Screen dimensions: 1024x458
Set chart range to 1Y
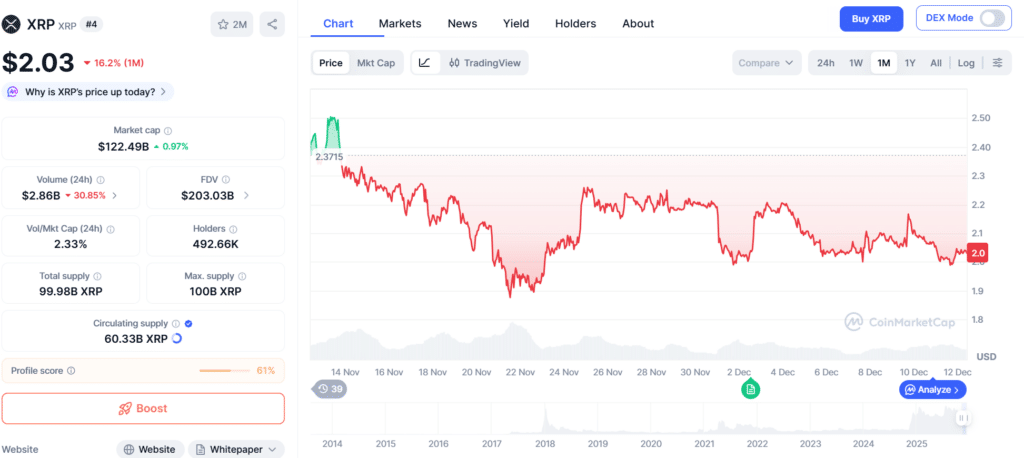pos(910,63)
